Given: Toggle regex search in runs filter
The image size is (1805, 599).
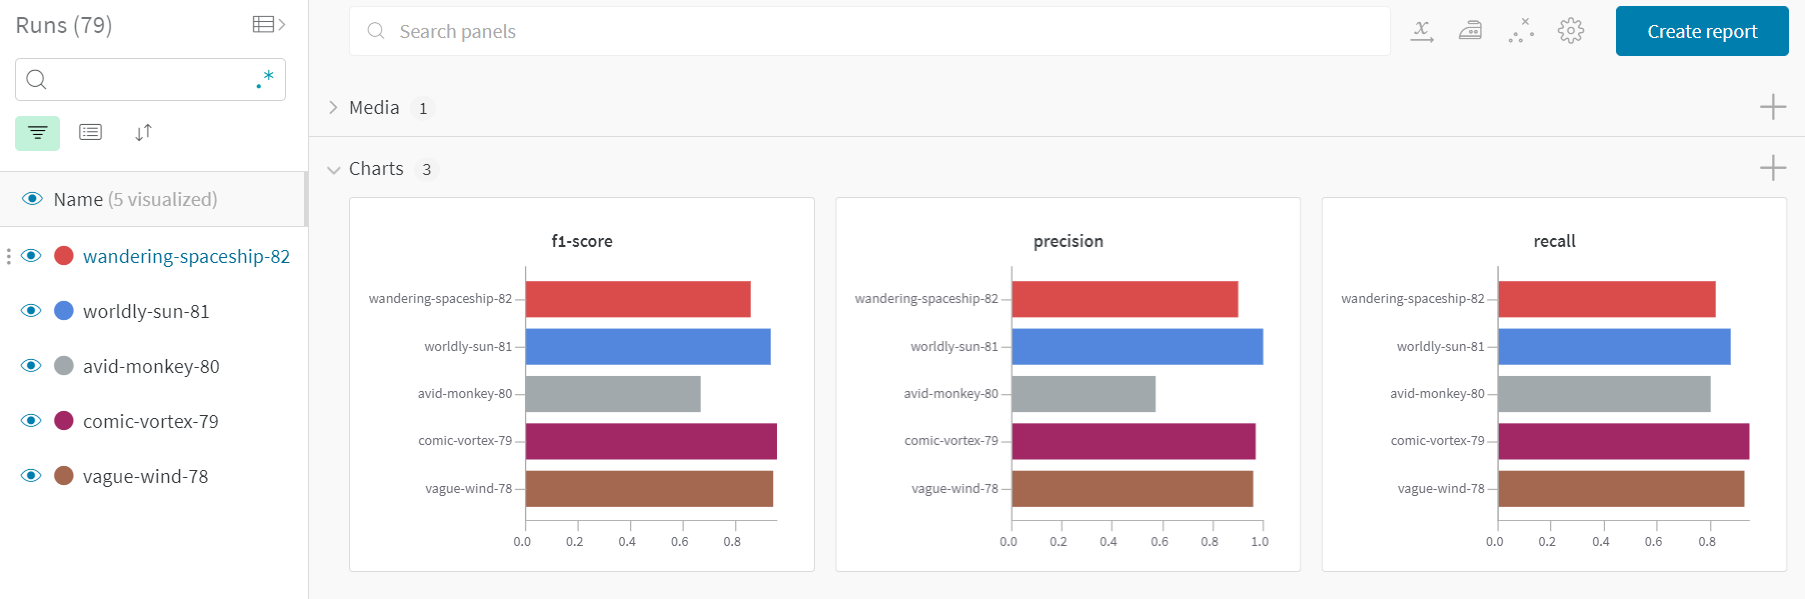Looking at the screenshot, I should point(265,80).
